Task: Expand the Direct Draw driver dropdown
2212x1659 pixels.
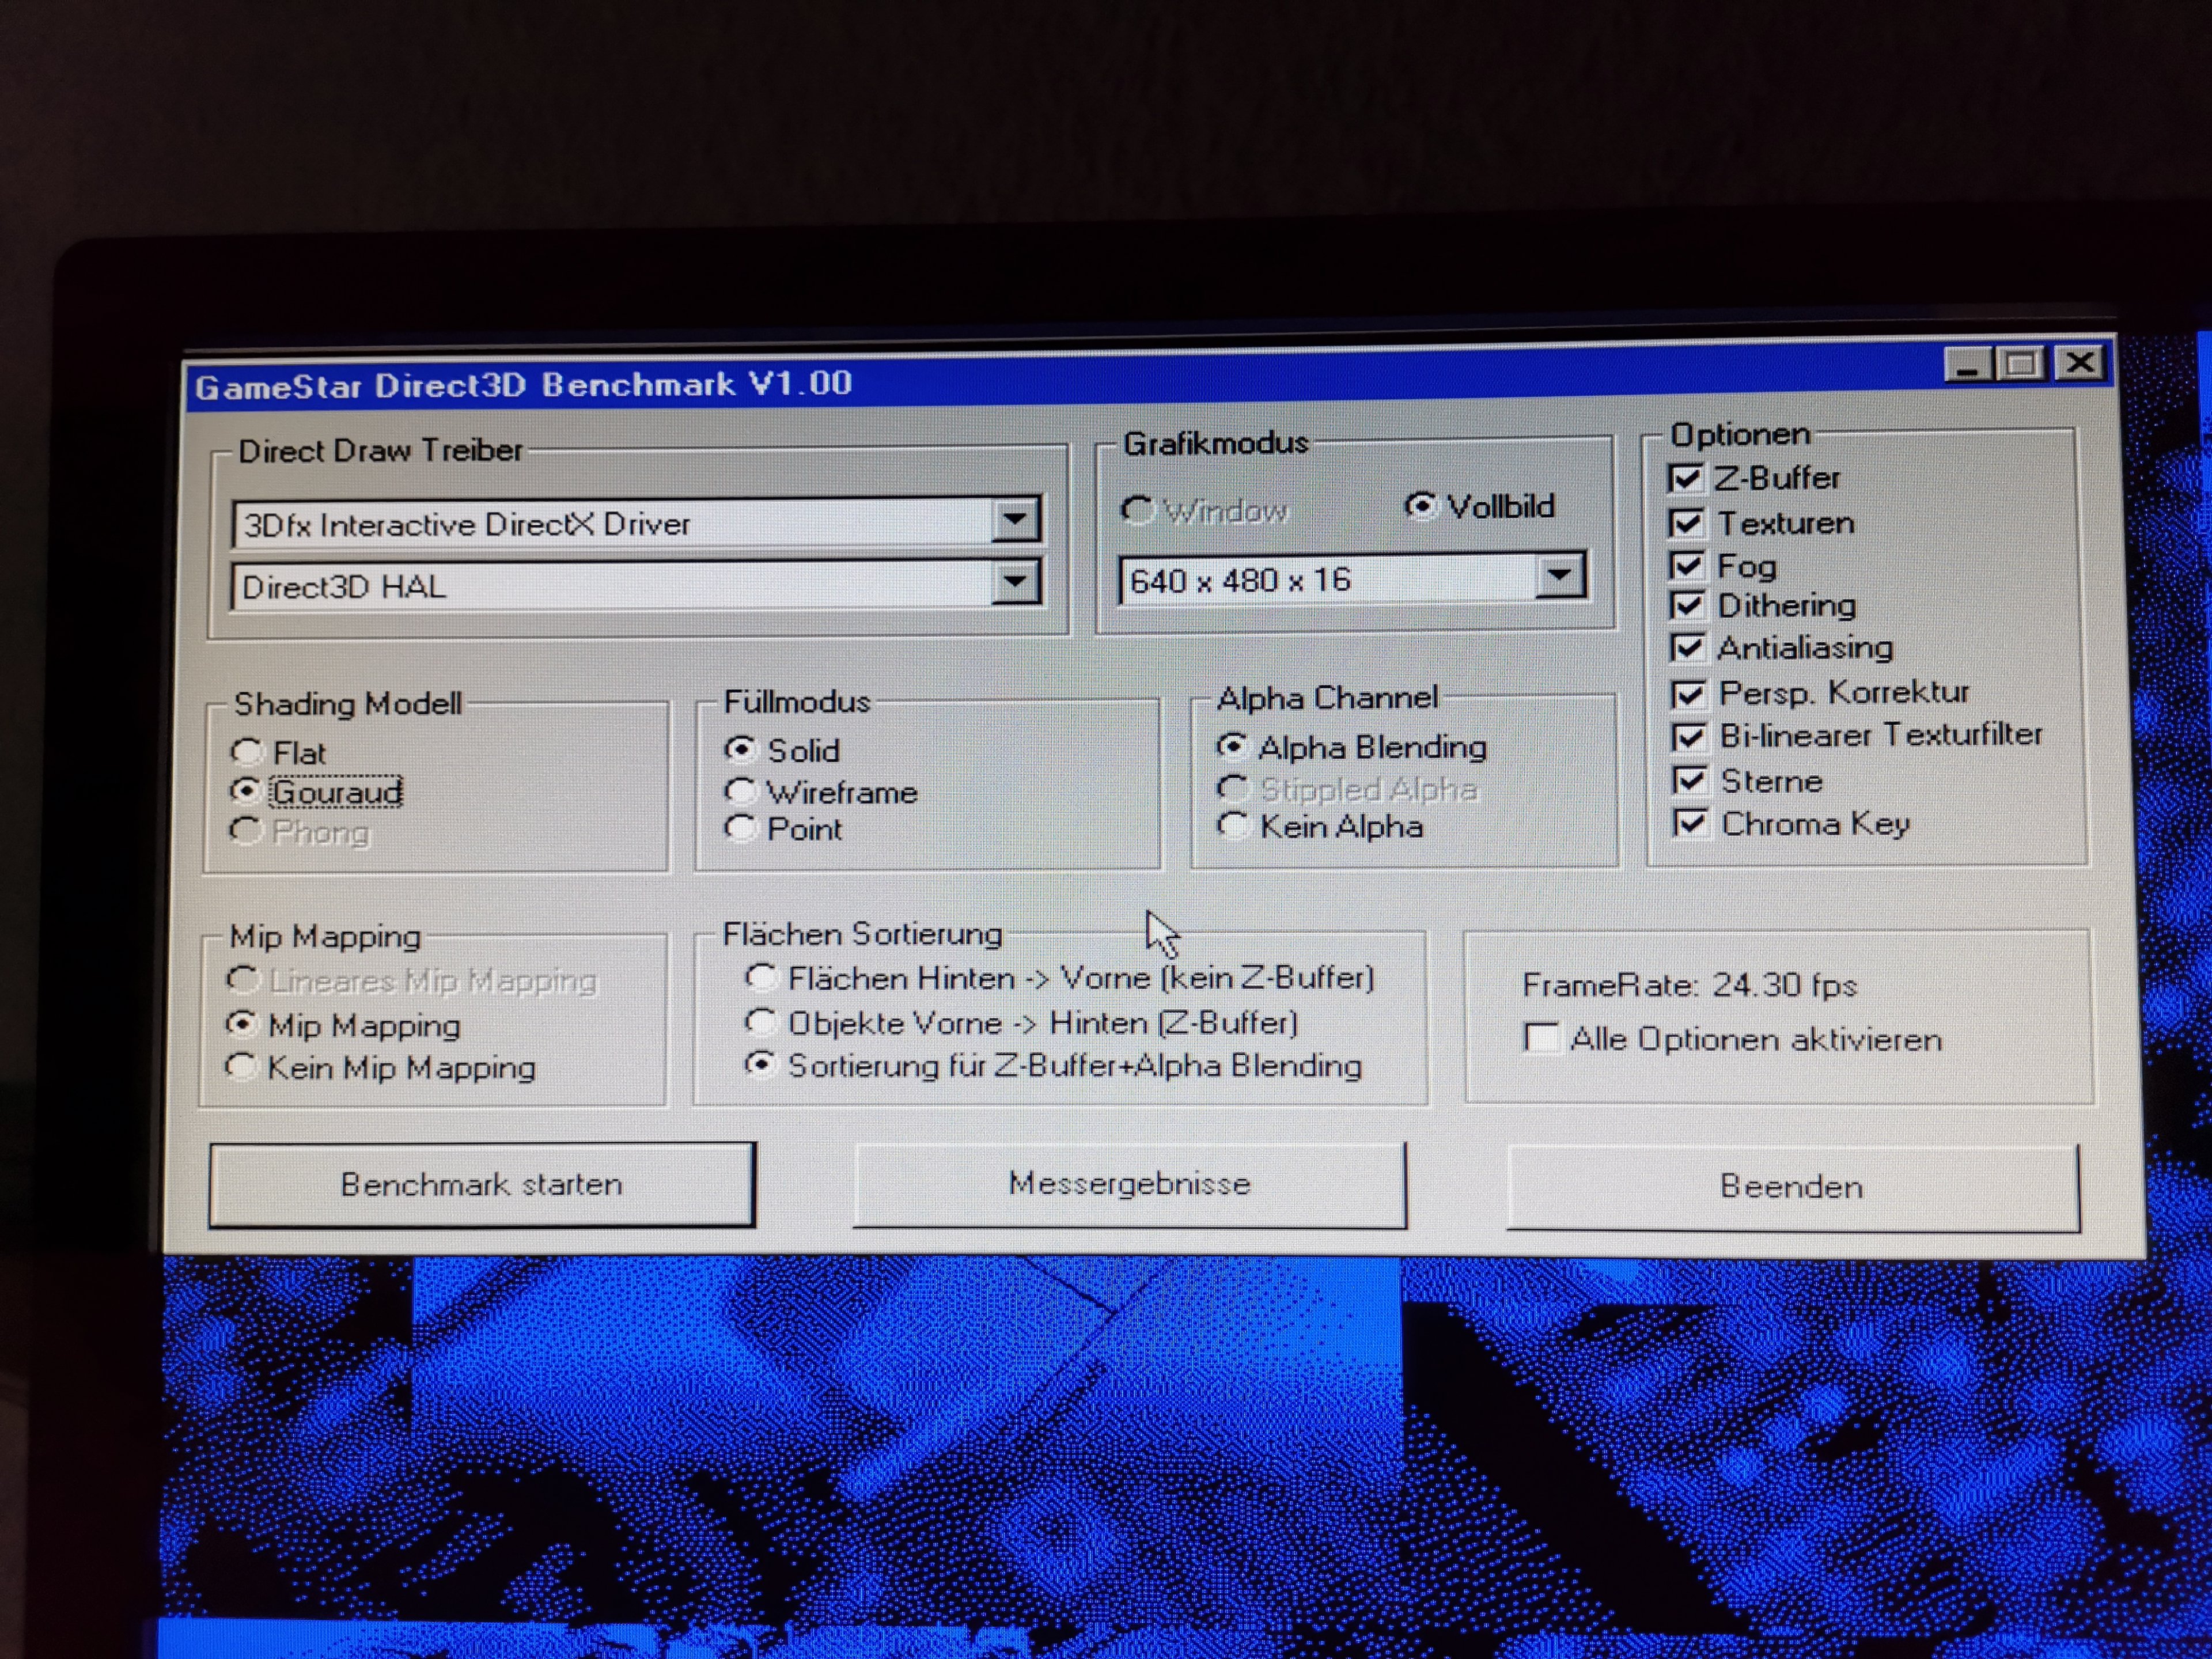Action: pos(1015,520)
